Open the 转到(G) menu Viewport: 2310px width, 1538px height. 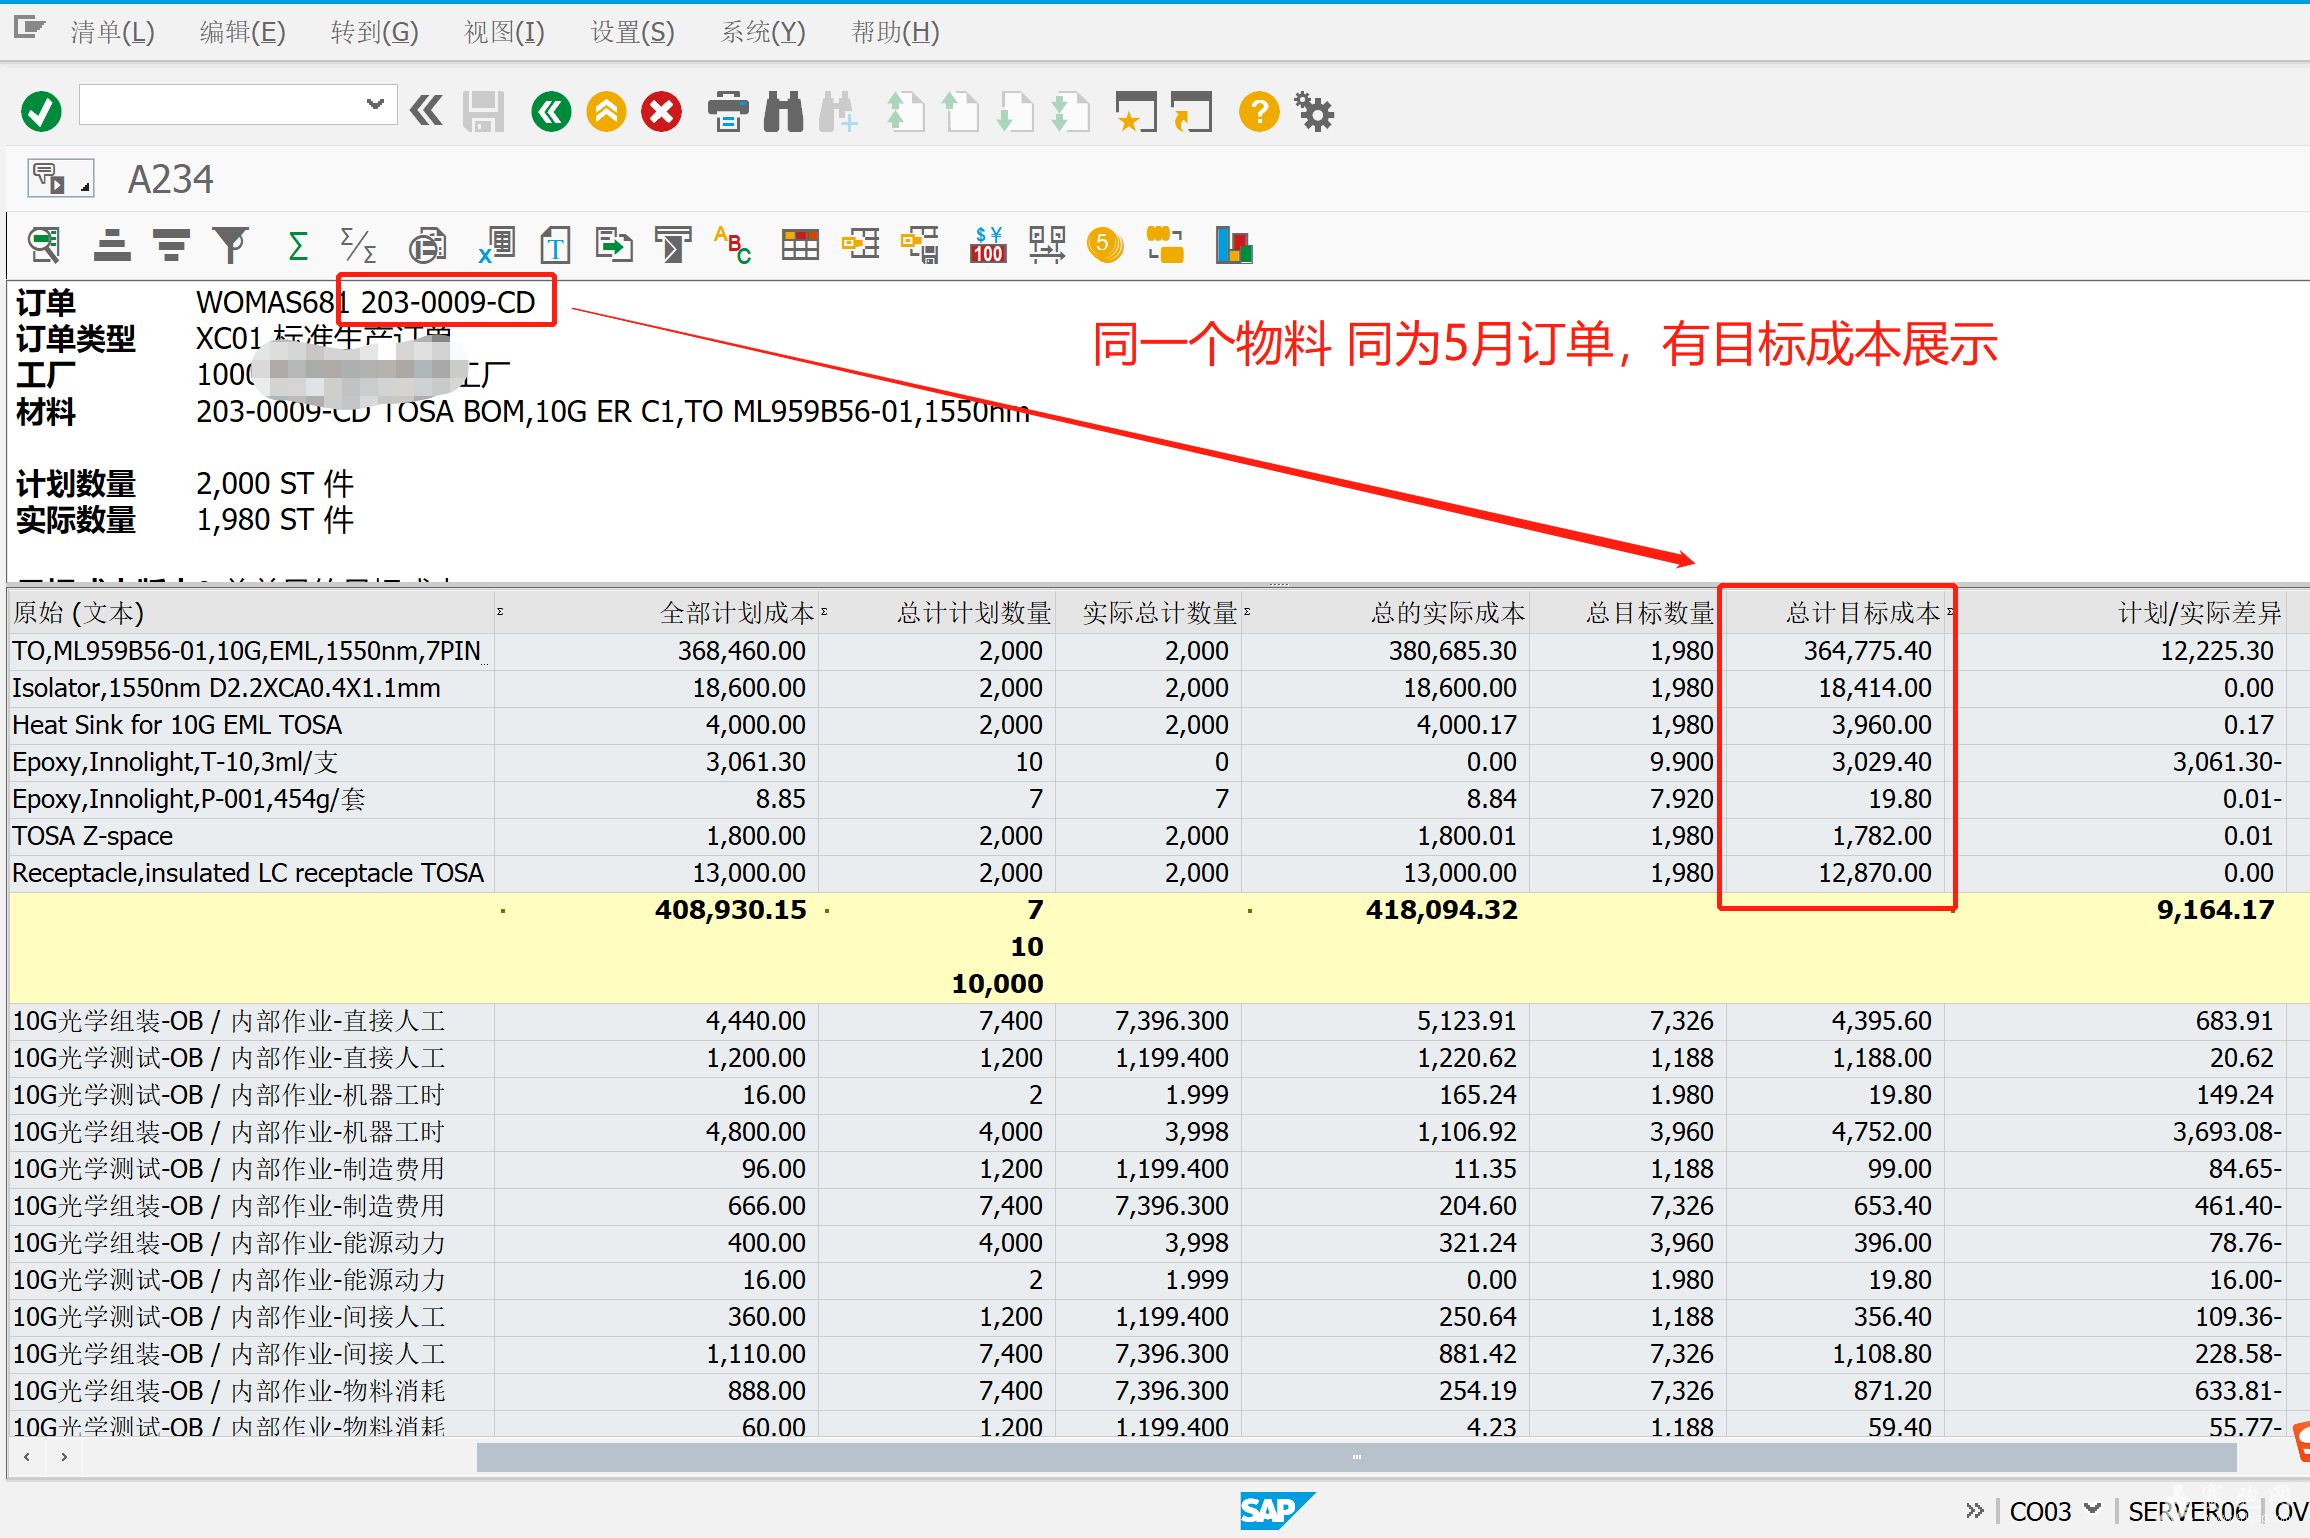pyautogui.click(x=374, y=32)
